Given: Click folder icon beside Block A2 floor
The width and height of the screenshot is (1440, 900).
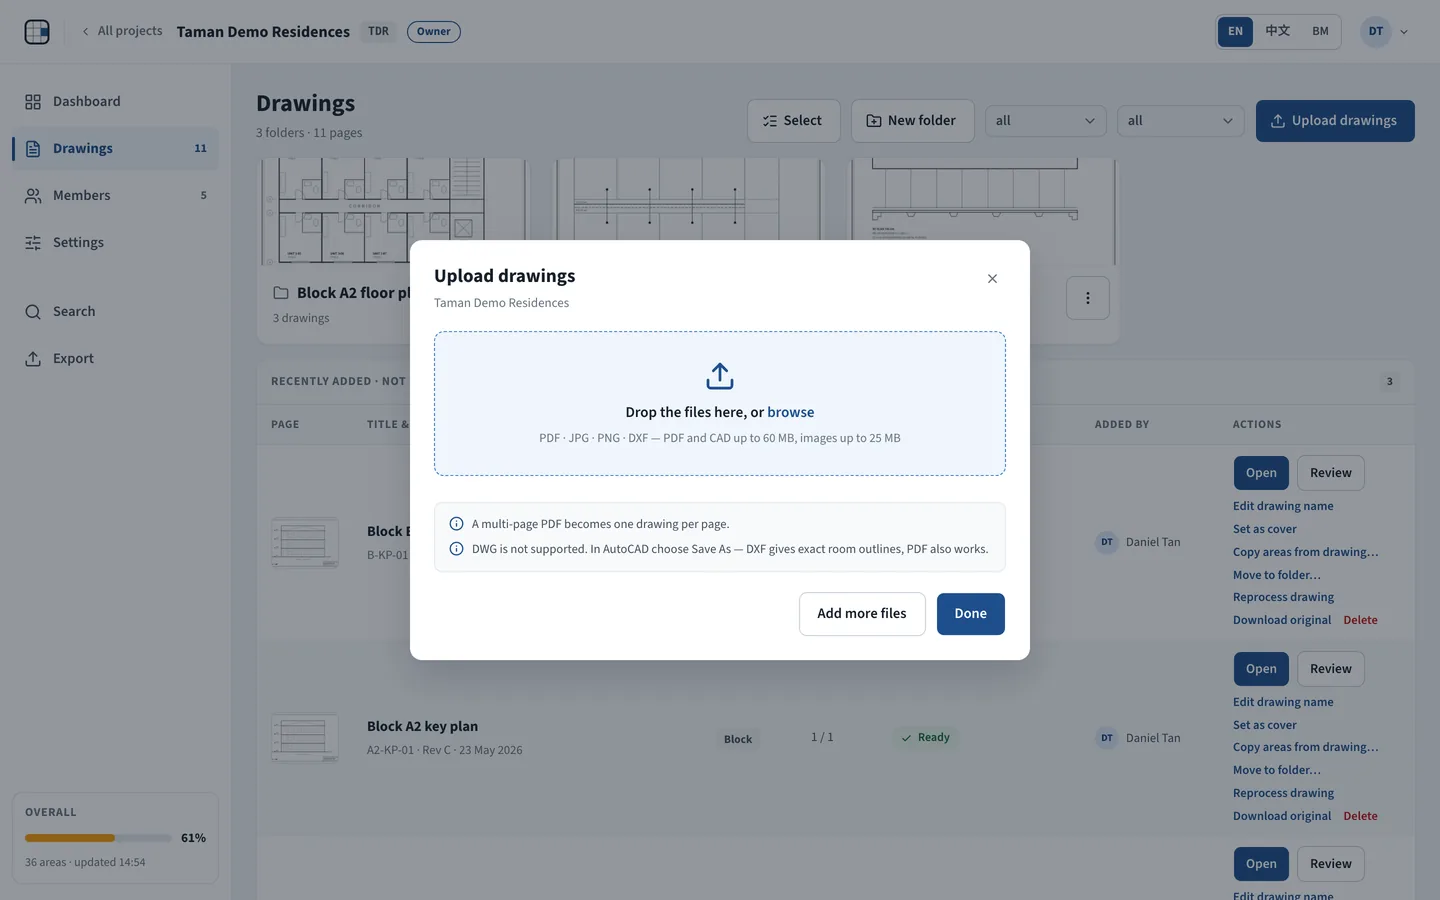Looking at the screenshot, I should click(281, 293).
